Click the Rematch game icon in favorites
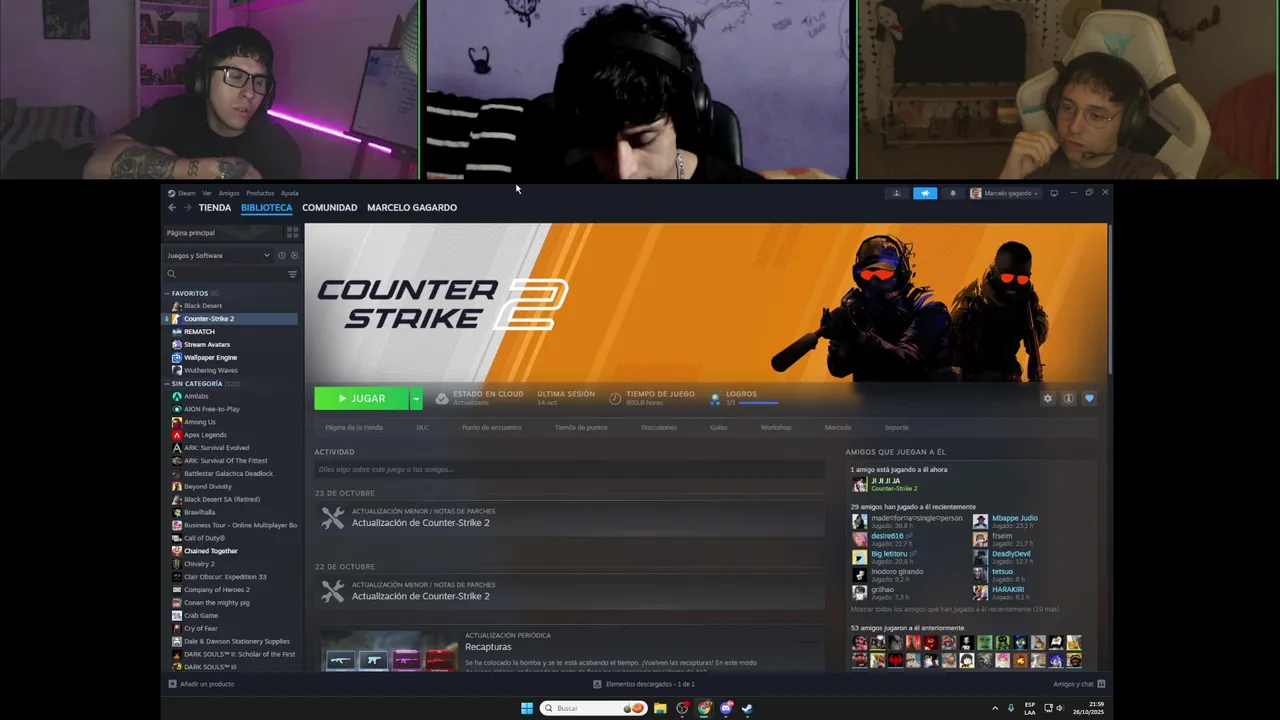Image resolution: width=1280 pixels, height=720 pixels. tap(177, 331)
